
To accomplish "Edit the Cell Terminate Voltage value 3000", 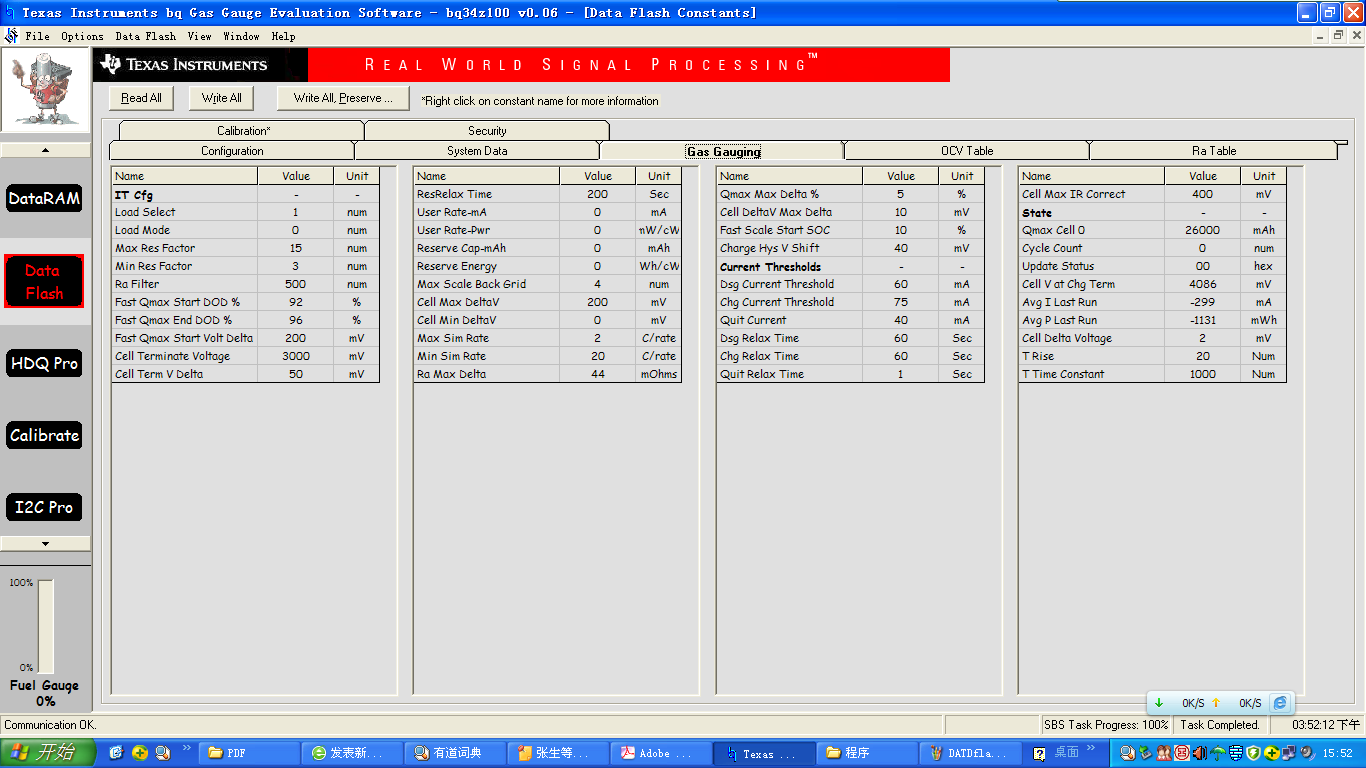I will [296, 356].
